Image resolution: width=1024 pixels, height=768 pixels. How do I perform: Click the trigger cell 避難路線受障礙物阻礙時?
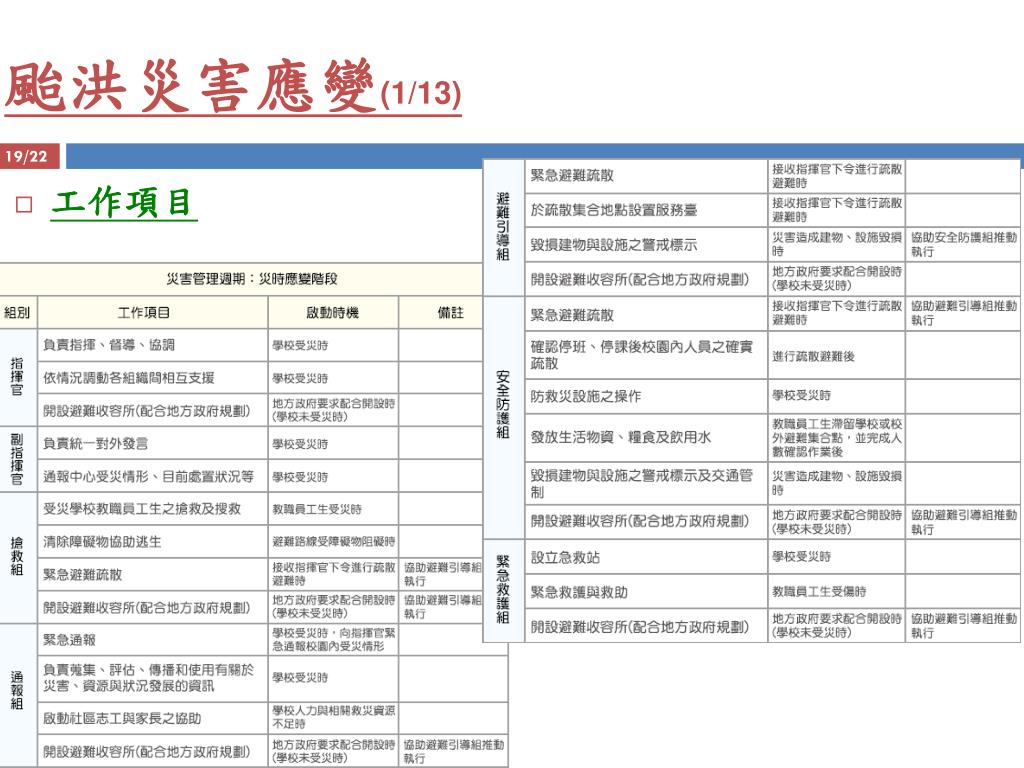point(333,541)
